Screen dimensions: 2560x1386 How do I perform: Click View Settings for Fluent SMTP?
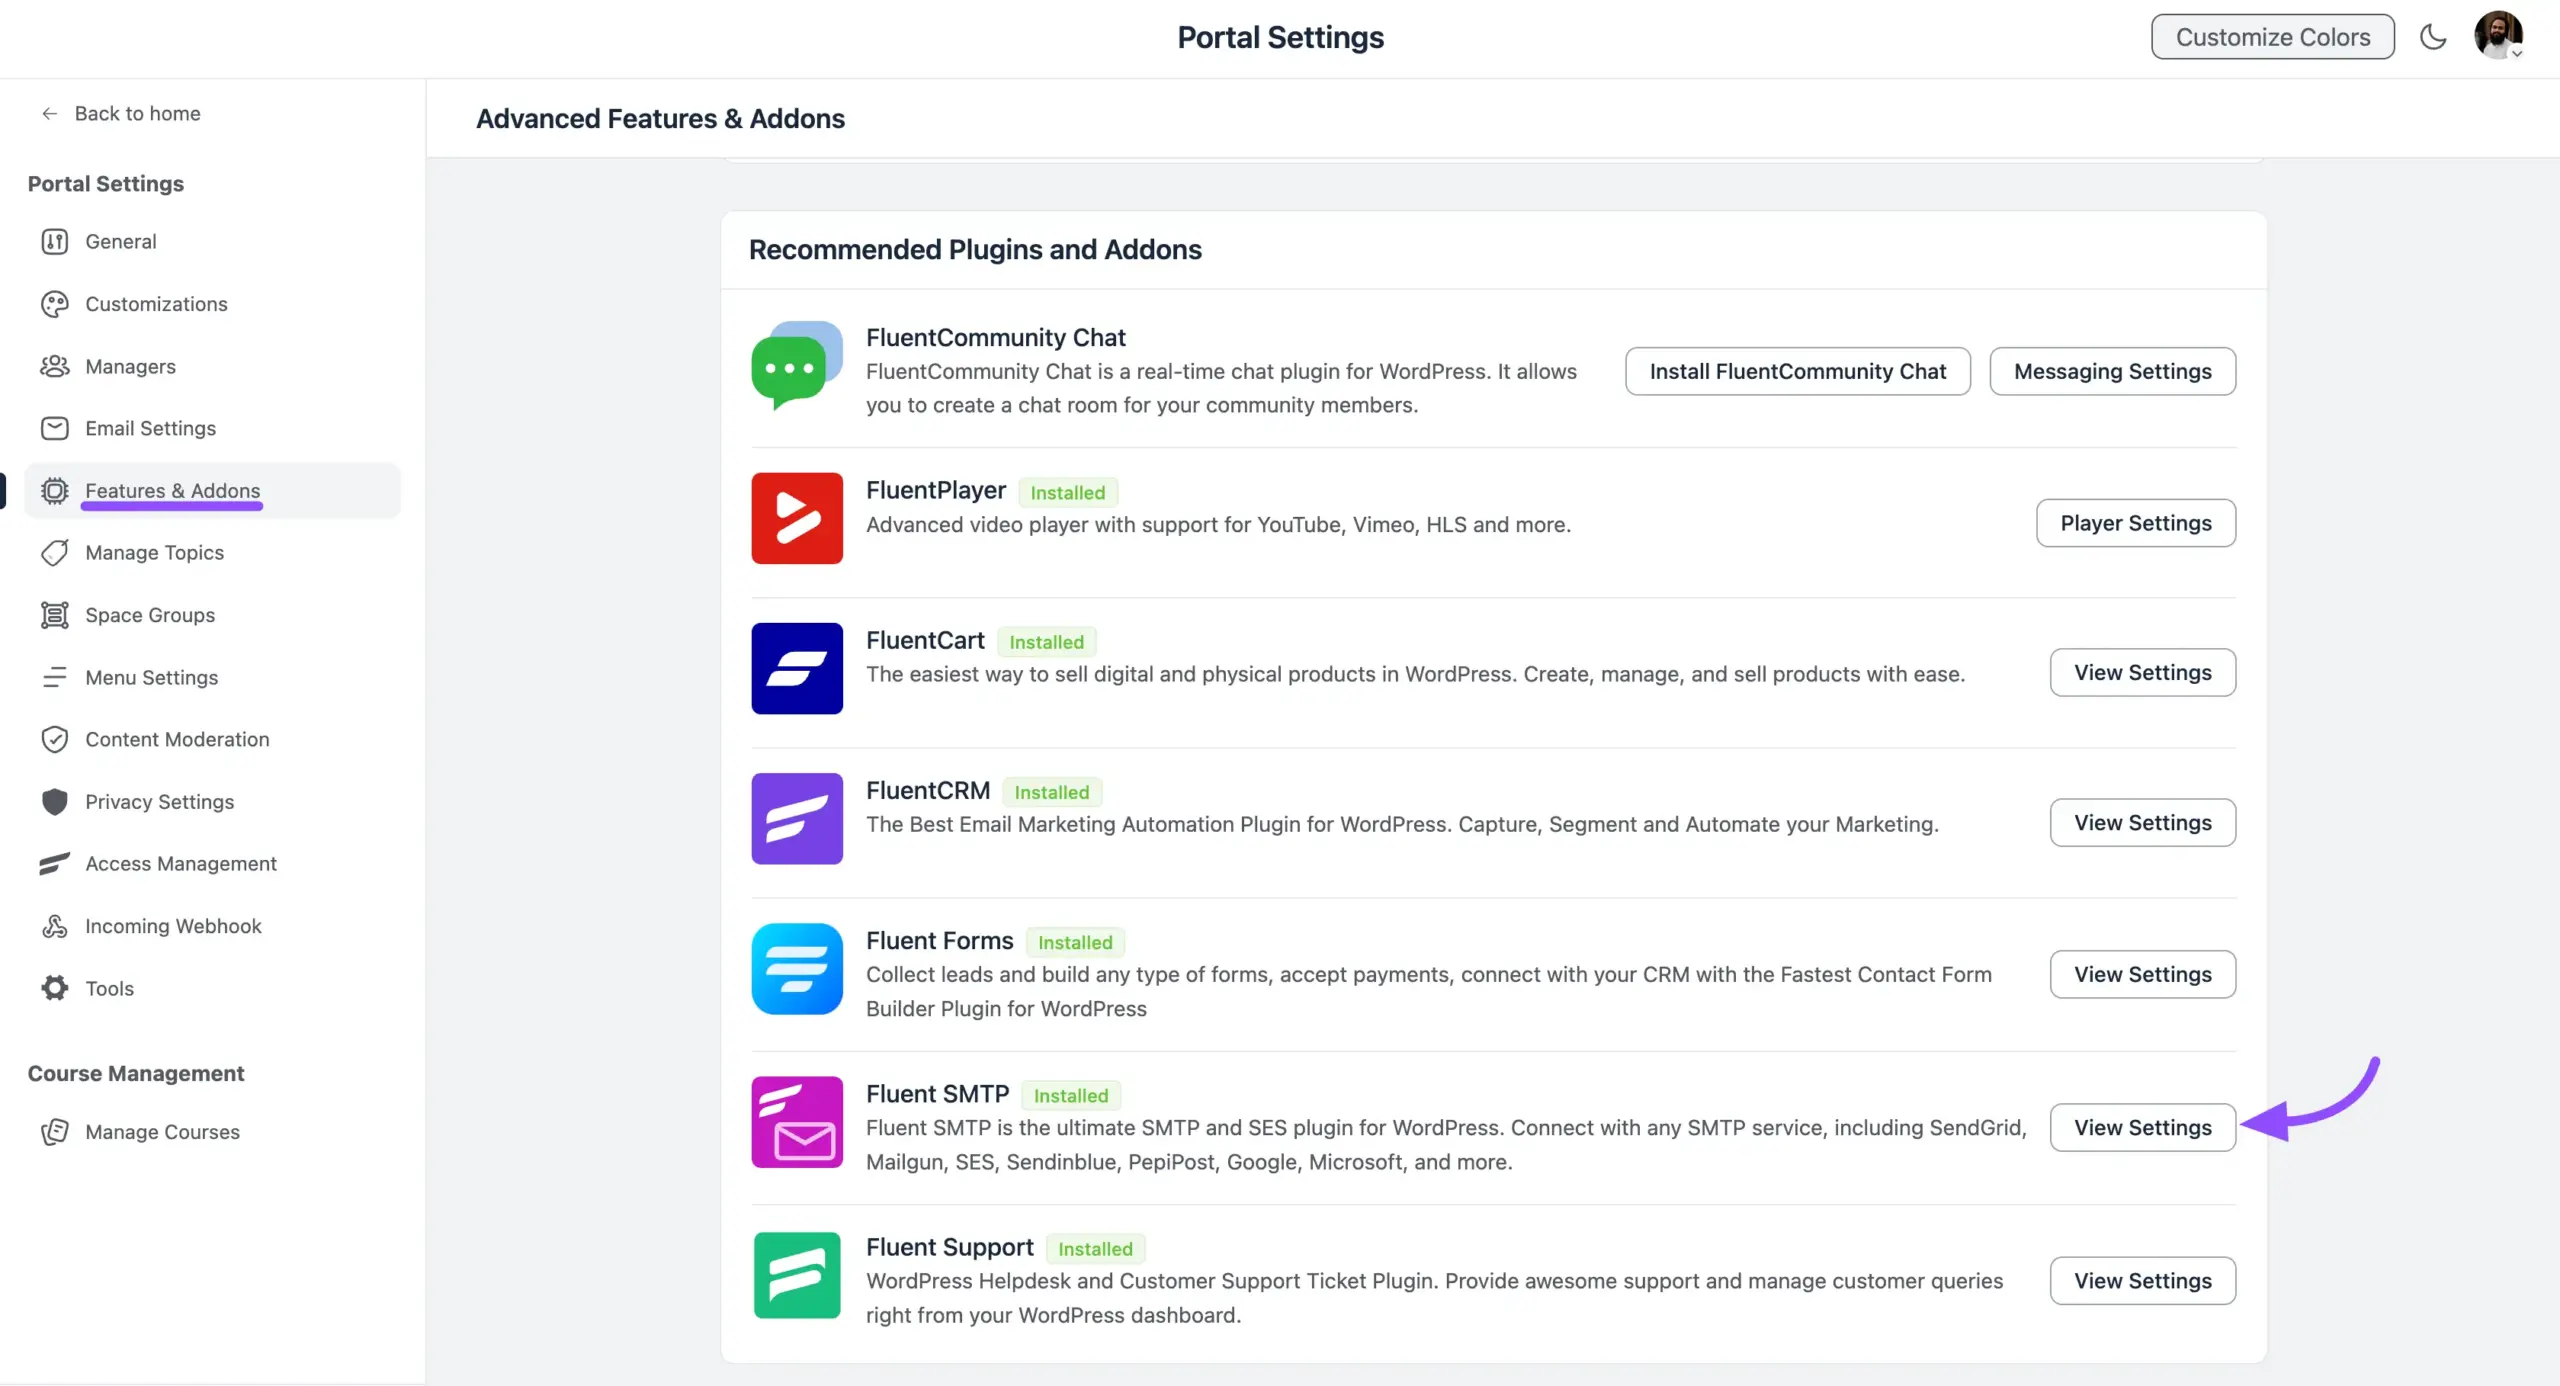(x=2142, y=1128)
